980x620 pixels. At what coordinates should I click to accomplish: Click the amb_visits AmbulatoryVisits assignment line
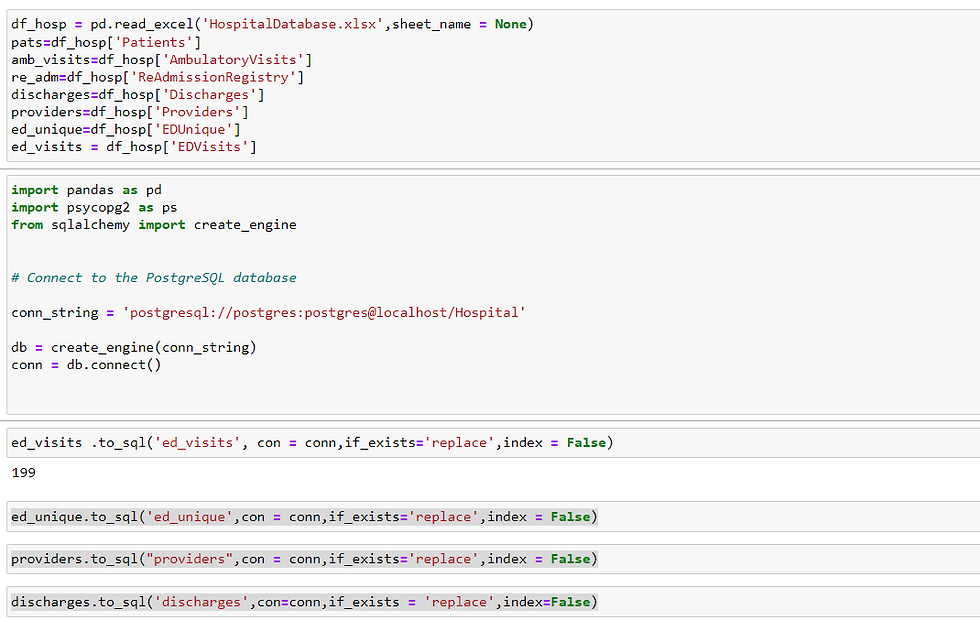pos(161,60)
